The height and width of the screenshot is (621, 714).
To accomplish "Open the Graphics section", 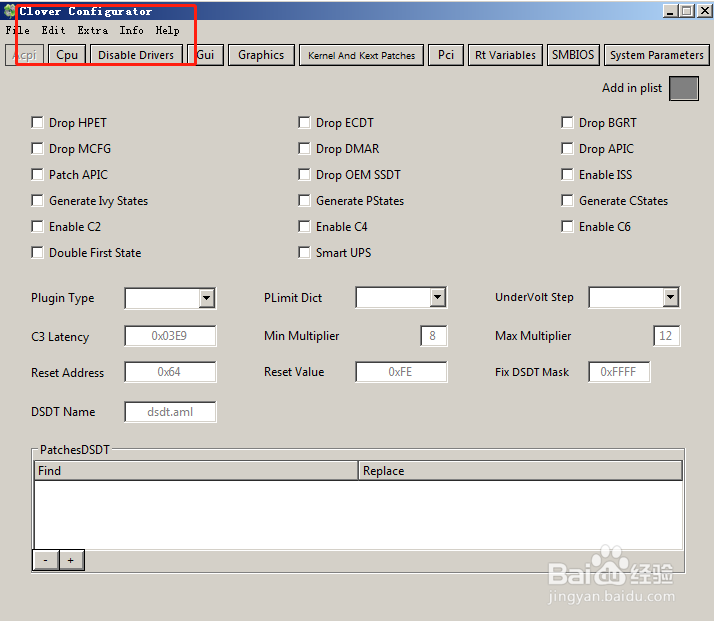I will point(261,55).
